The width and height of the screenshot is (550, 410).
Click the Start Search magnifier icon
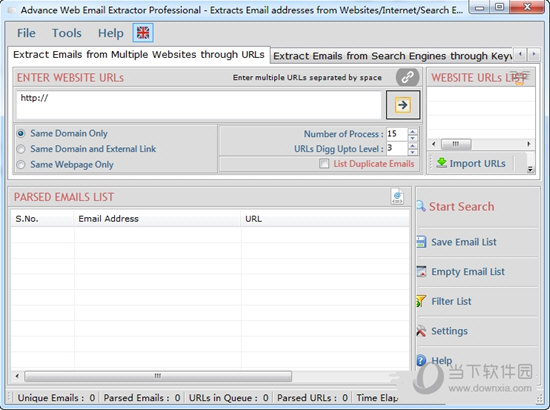tap(421, 206)
